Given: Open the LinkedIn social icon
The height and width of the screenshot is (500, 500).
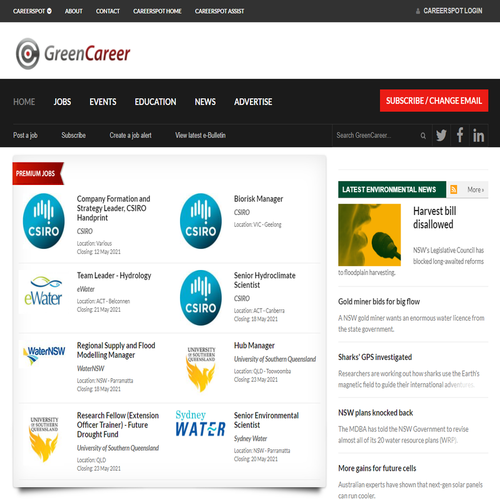Looking at the screenshot, I should pos(478,135).
